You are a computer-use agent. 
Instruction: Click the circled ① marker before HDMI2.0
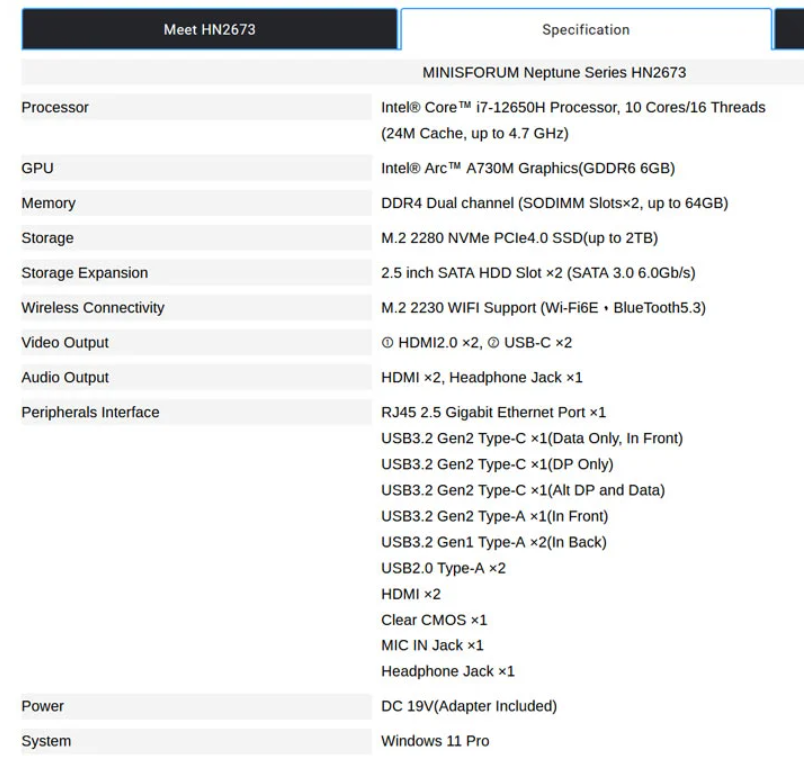coord(386,342)
